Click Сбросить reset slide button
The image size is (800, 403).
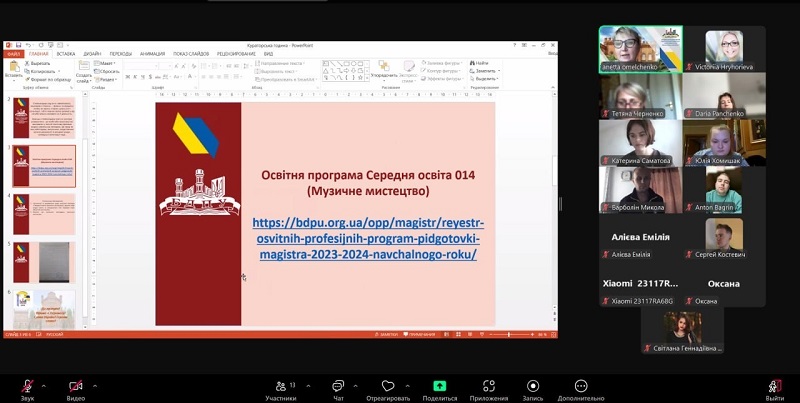[107, 71]
